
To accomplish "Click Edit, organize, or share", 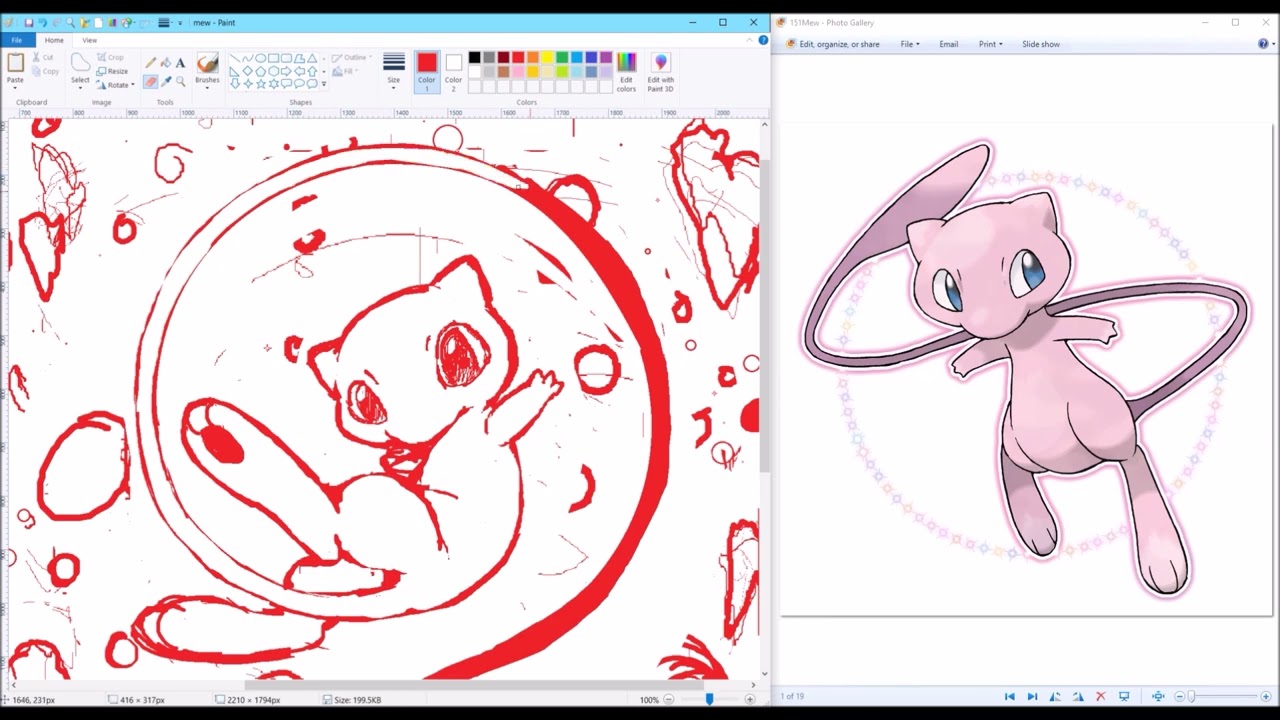I will [832, 44].
